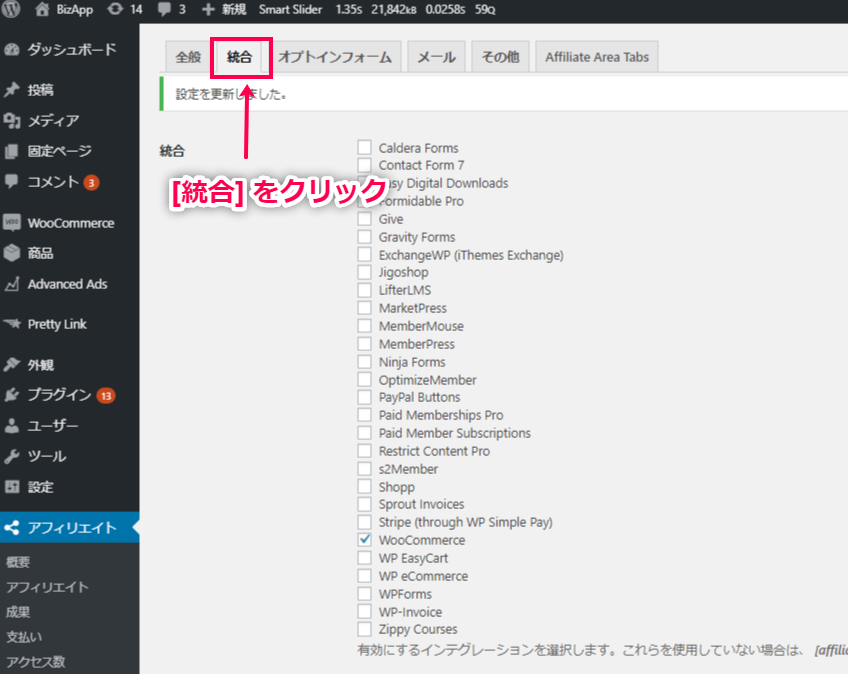Click the 外観 paintbrush icon
This screenshot has width=848, height=674.
[x=12, y=365]
